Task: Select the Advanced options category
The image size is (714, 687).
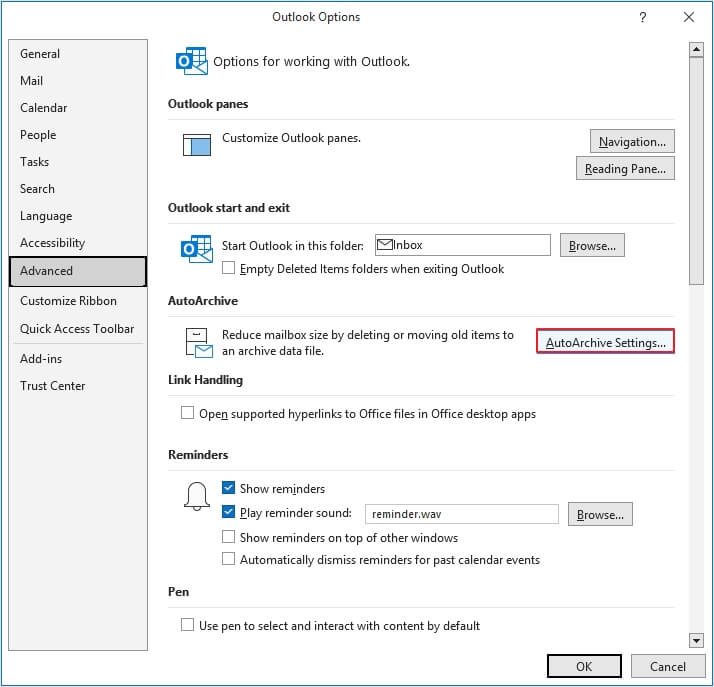Action: pyautogui.click(x=78, y=271)
